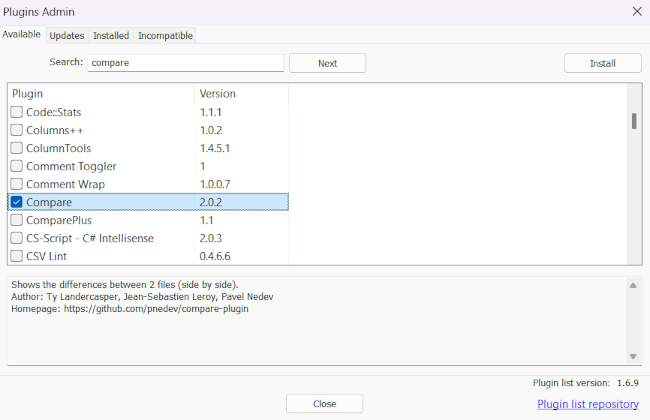
Task: Enable the Columns++ plugin checkbox
Action: point(16,130)
